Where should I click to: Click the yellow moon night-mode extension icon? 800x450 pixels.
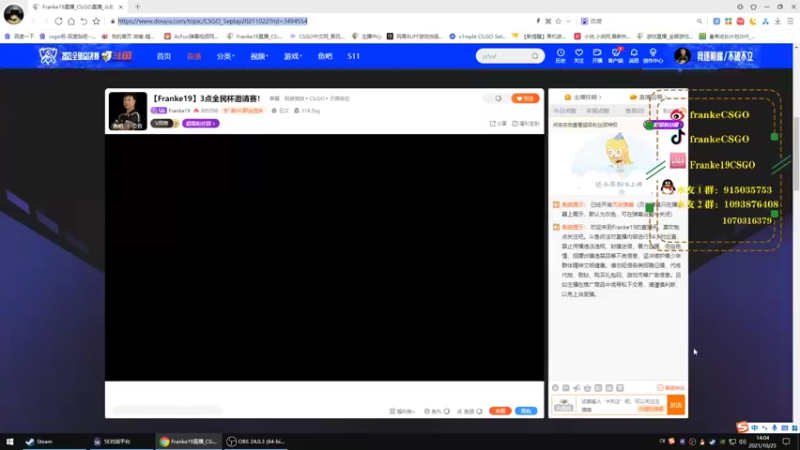(x=753, y=21)
